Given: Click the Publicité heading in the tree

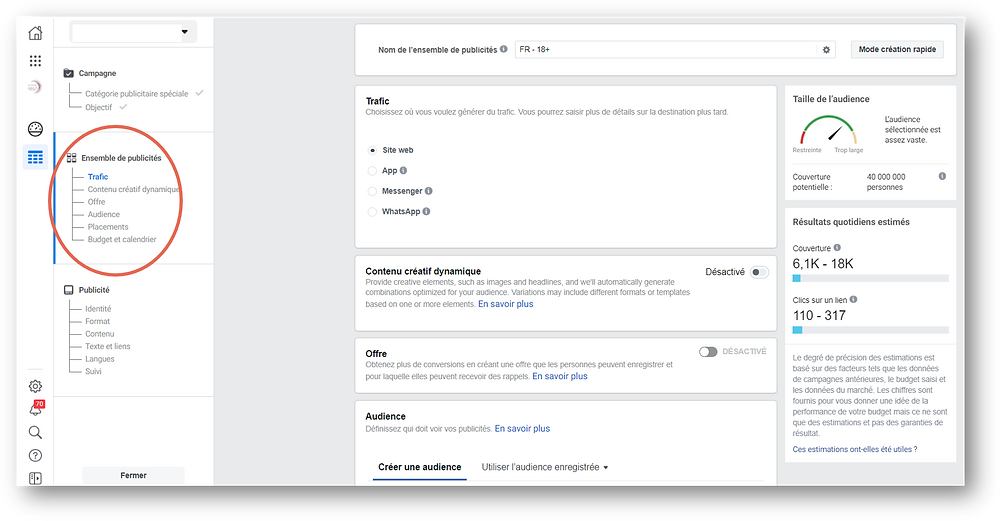Looking at the screenshot, I should 94,290.
